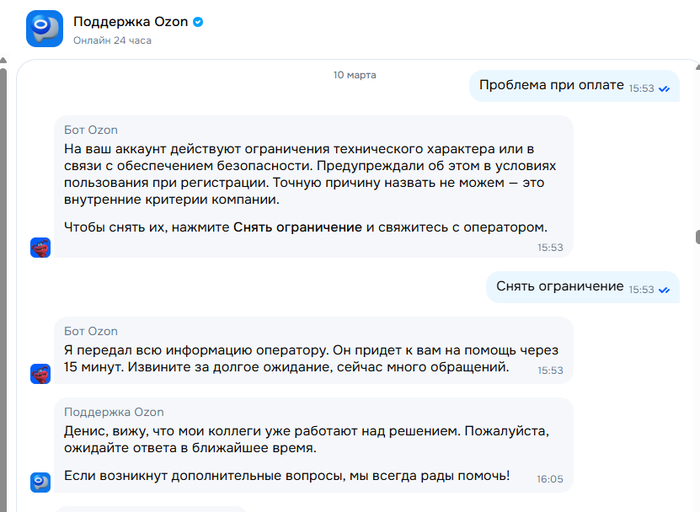The height and width of the screenshot is (512, 700).
Task: Click read checkmarks on "Проблема при оплате" message
Action: pos(664,89)
